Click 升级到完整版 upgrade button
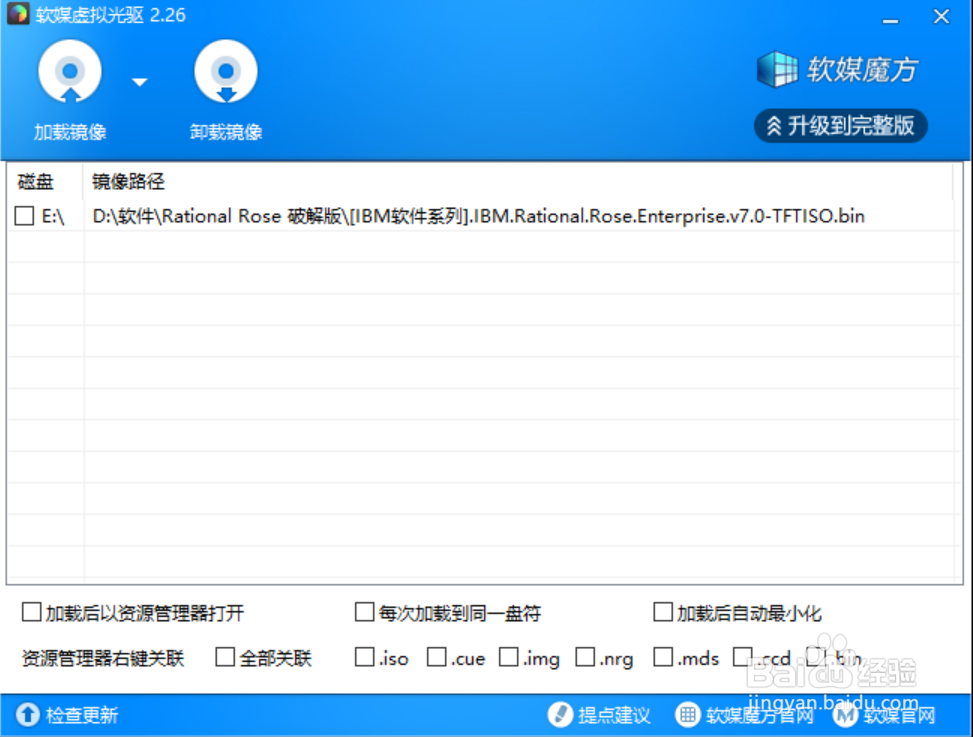Viewport: 973px width, 737px height. [841, 126]
